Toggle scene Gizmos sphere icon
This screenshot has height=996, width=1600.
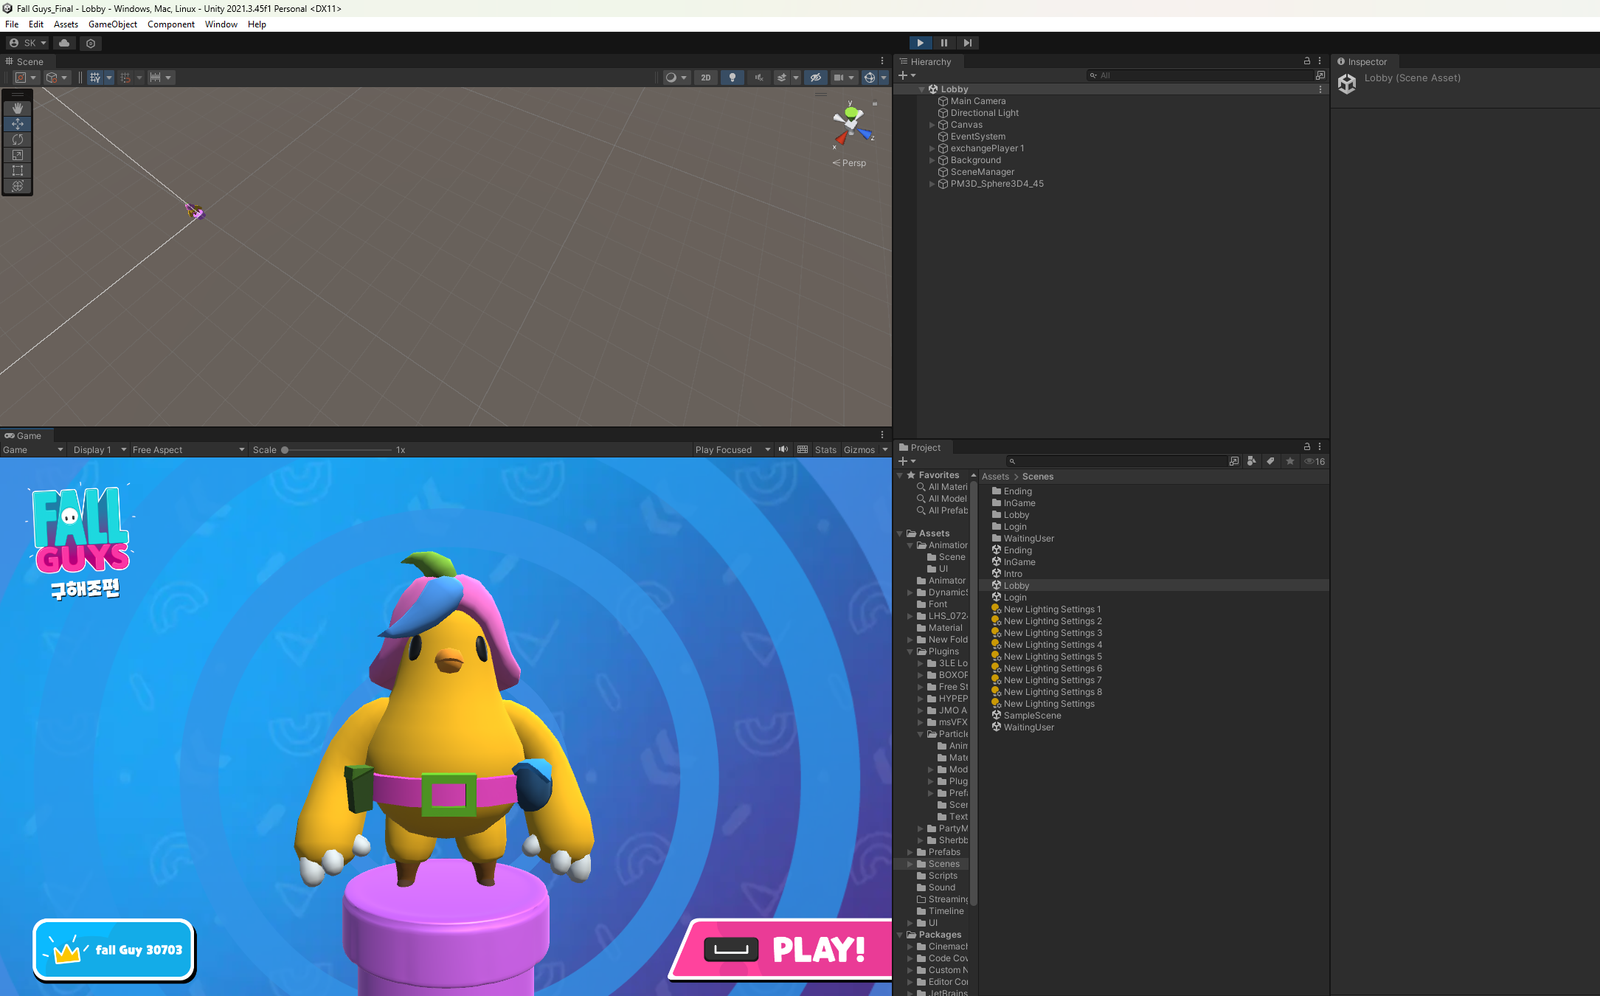pyautogui.click(x=869, y=77)
